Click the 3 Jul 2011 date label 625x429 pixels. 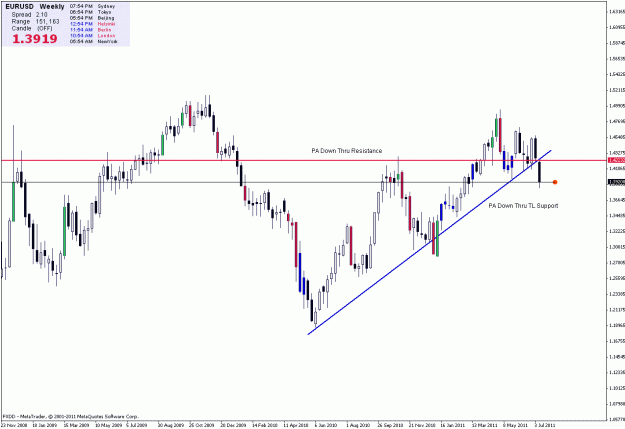pos(545,425)
